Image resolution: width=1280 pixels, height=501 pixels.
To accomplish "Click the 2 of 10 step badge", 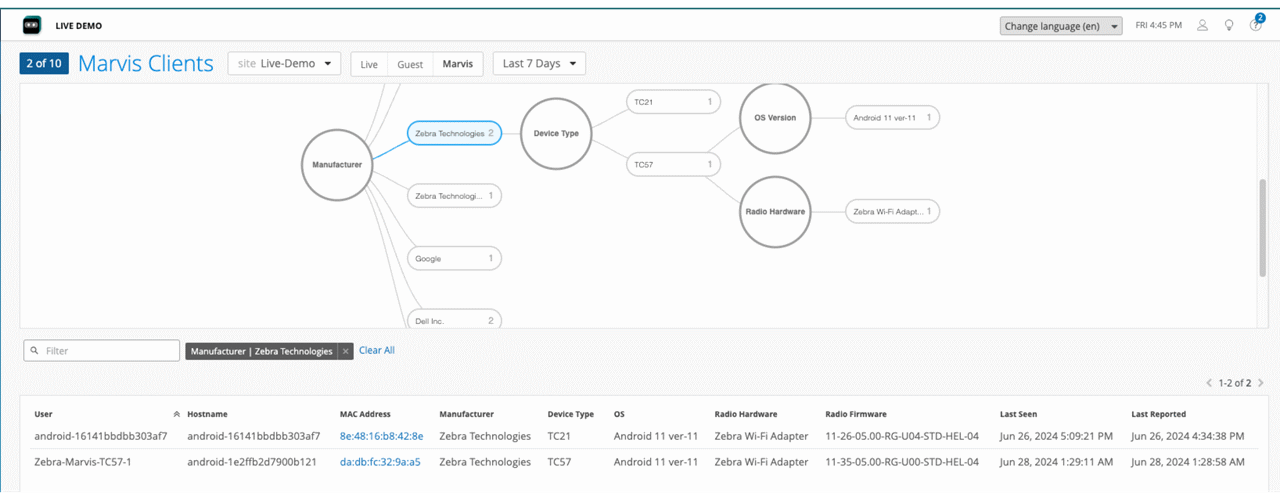I will [x=44, y=64].
